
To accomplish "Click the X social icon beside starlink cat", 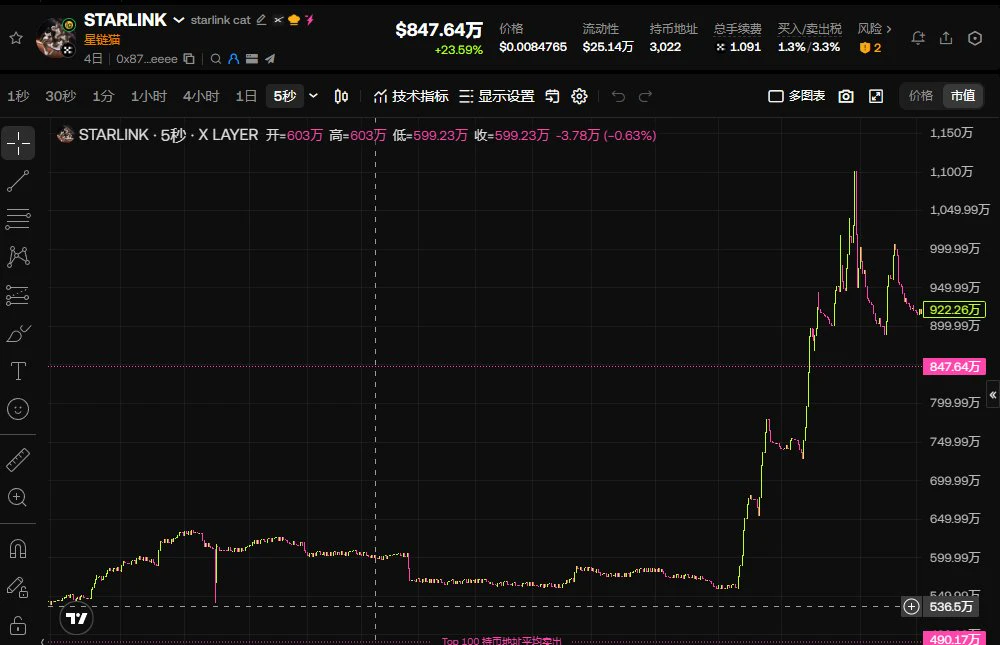I will [x=278, y=20].
